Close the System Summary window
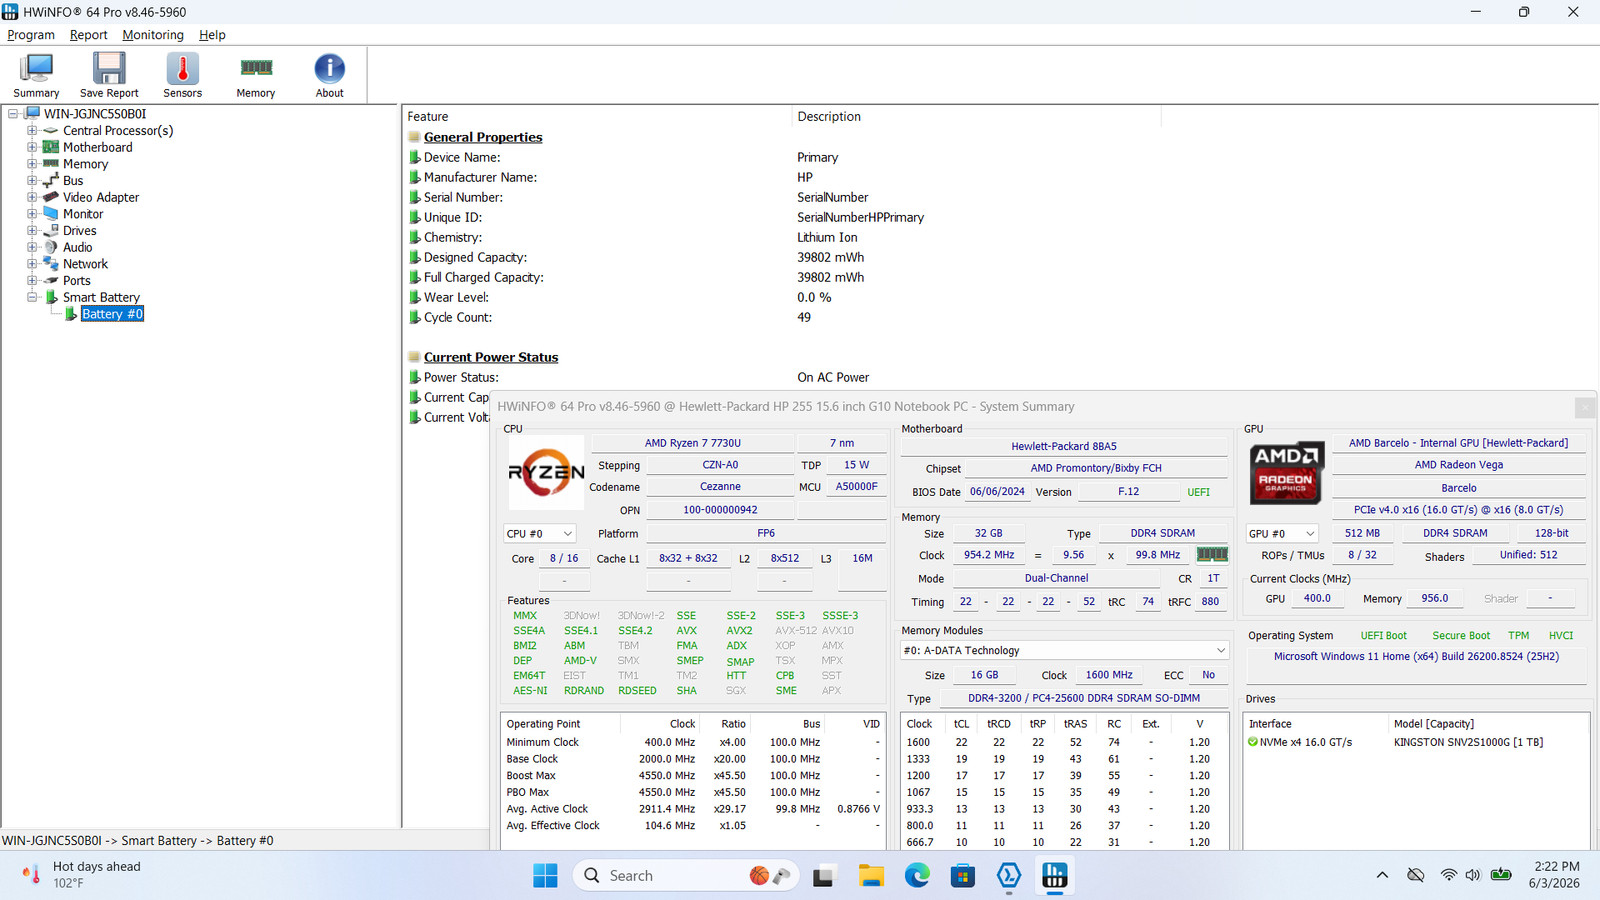 pyautogui.click(x=1585, y=407)
